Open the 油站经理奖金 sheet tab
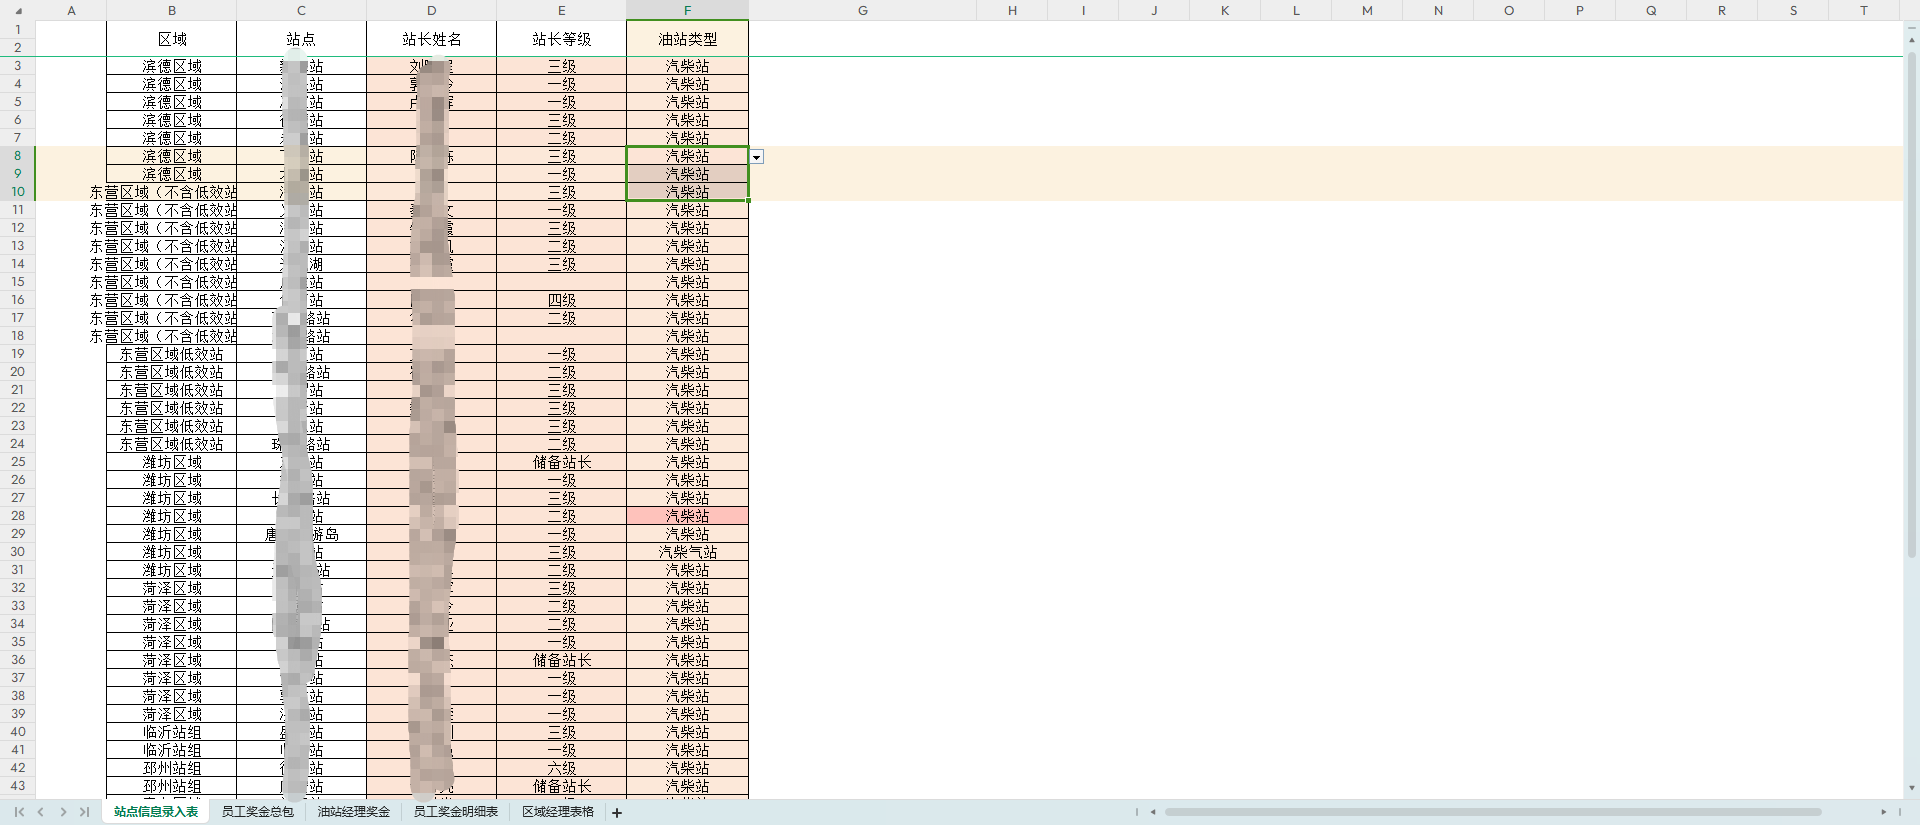Screen dimensions: 1920x825 pos(353,812)
